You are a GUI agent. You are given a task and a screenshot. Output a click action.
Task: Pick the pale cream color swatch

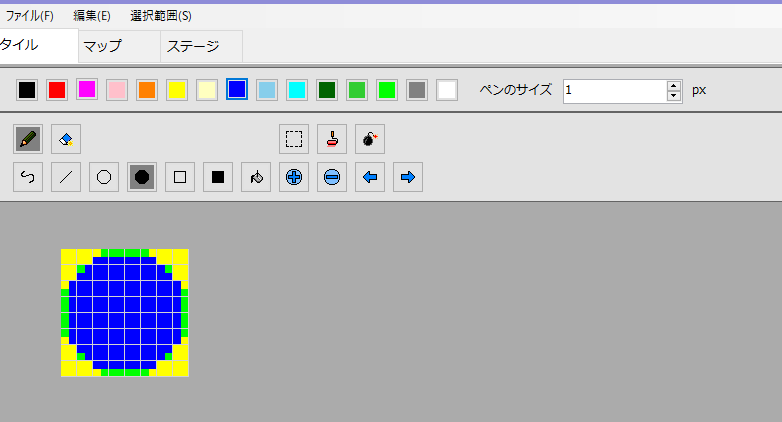(x=206, y=90)
